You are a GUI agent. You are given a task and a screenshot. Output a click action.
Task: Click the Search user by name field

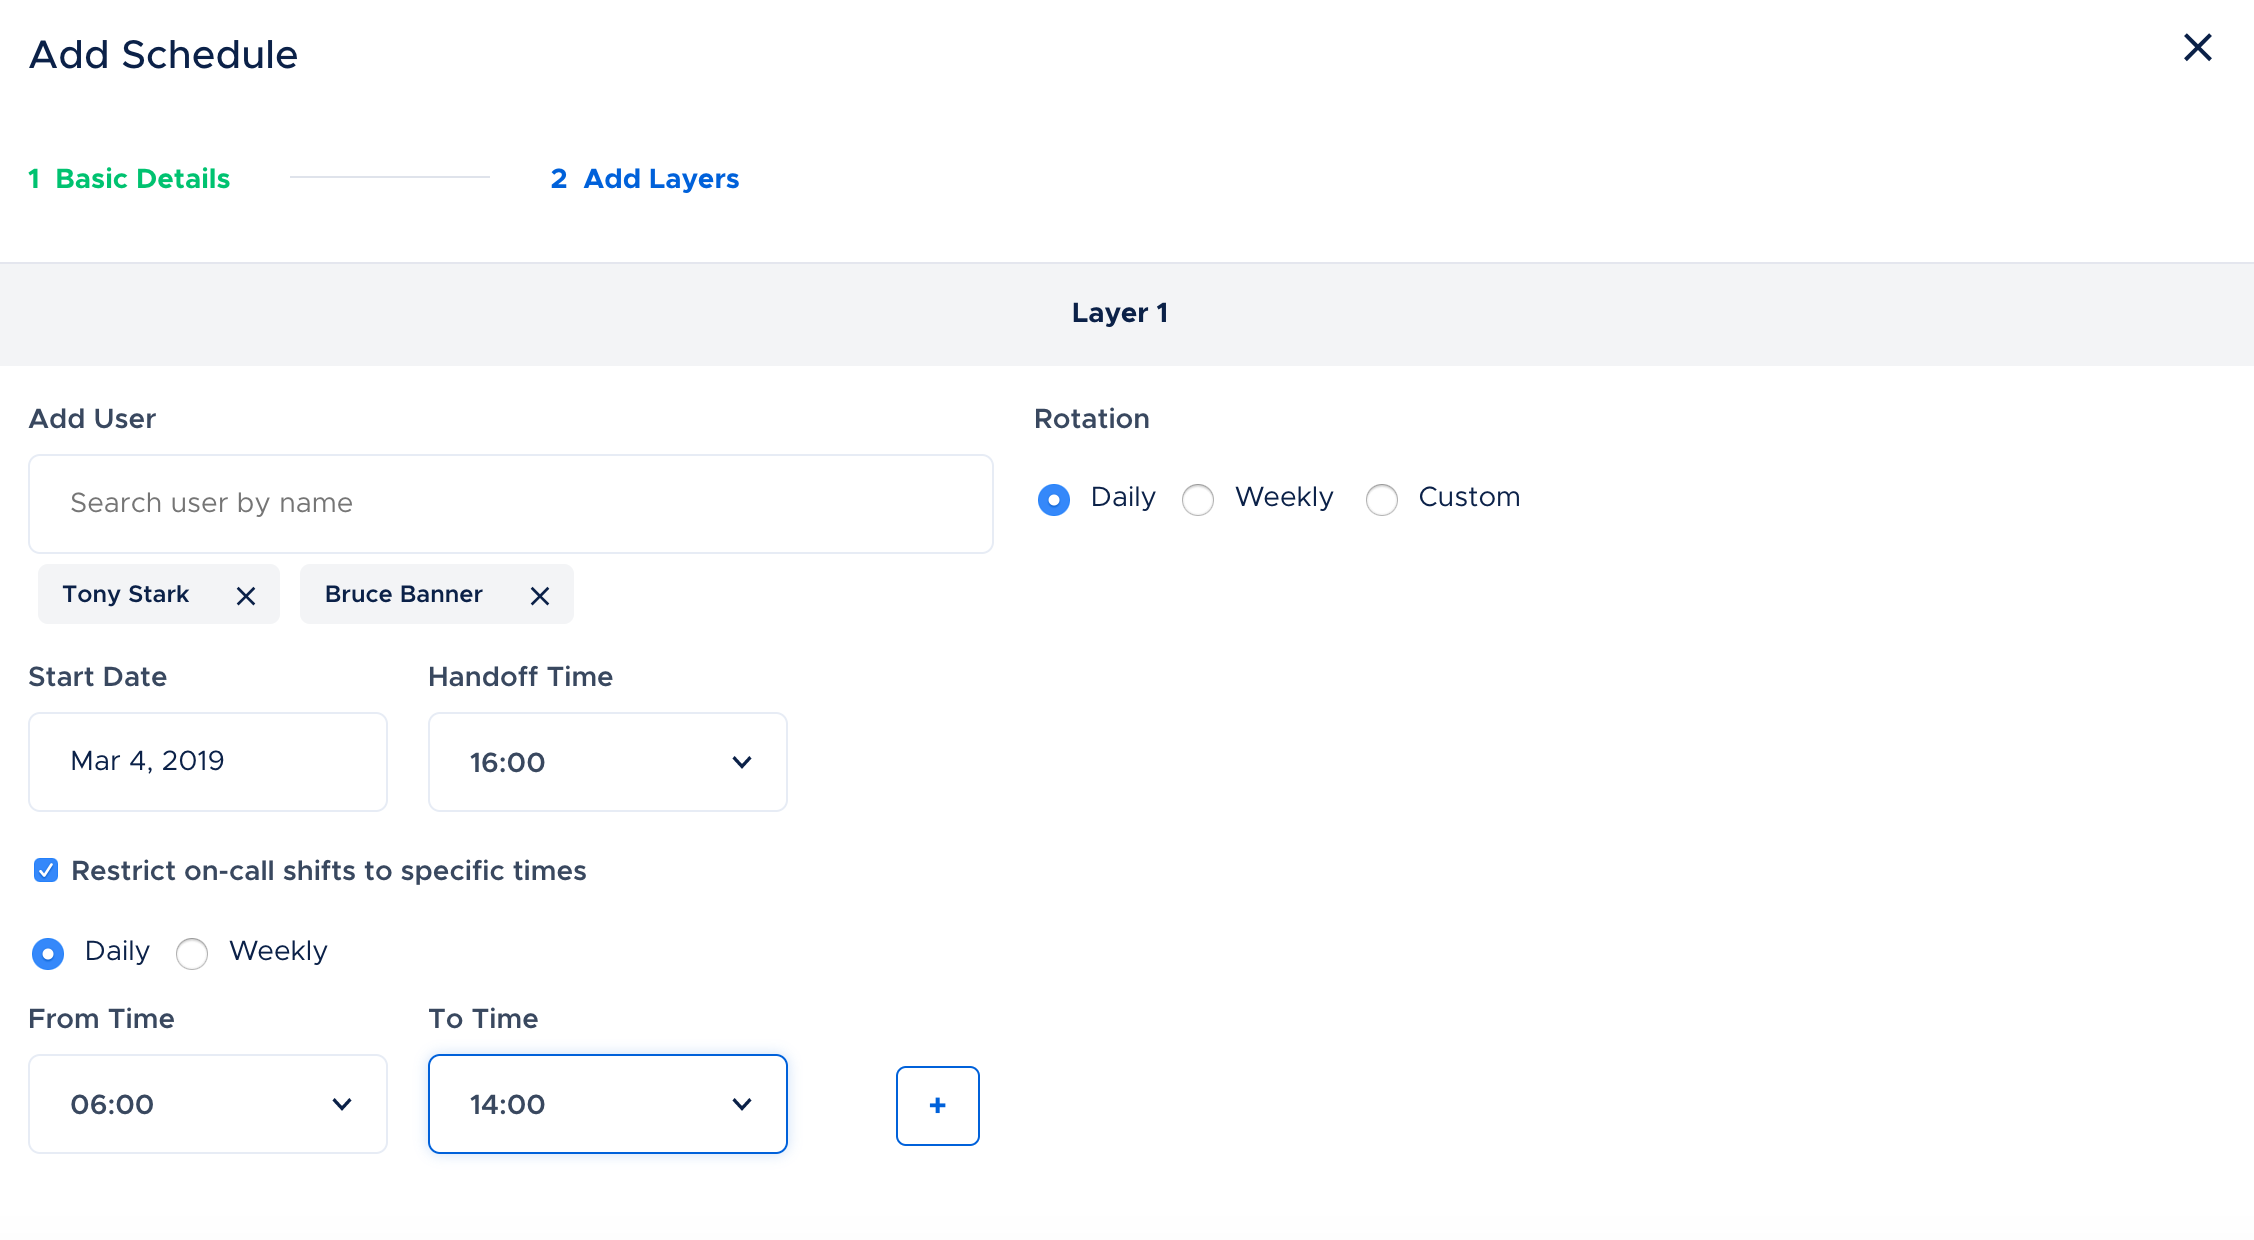[510, 503]
